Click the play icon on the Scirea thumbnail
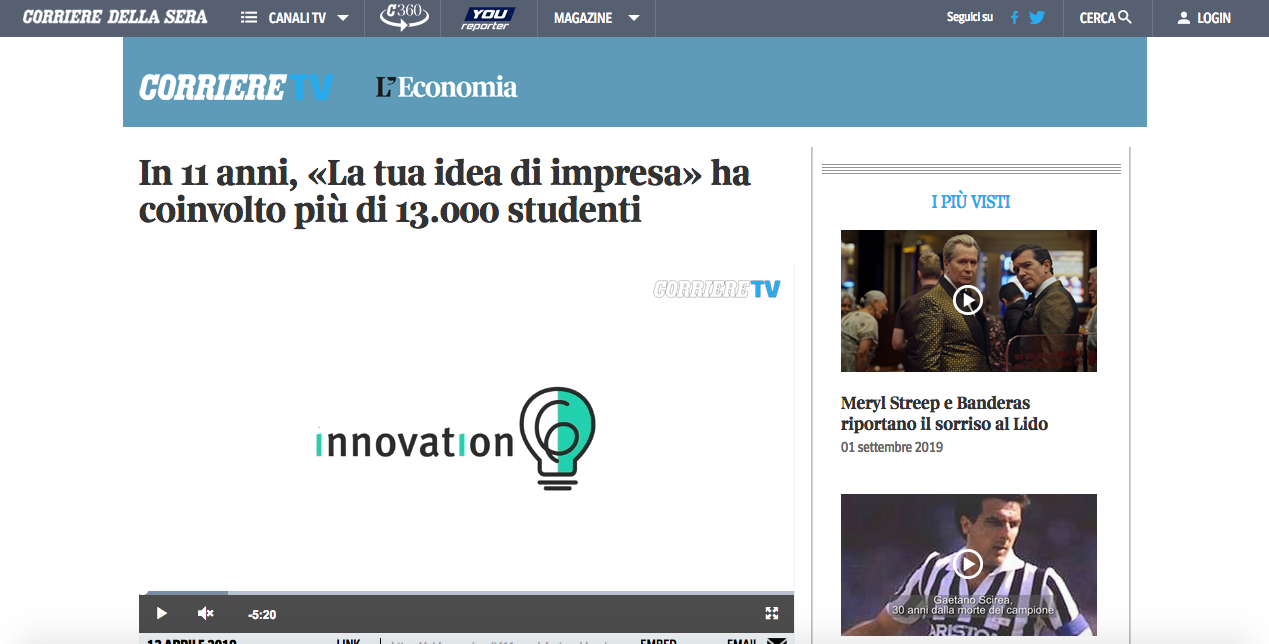Viewport: 1269px width, 644px height. coord(968,564)
